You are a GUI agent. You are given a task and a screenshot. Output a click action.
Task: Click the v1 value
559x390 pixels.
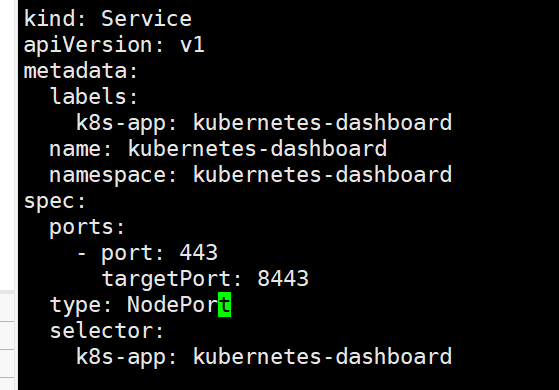[x=192, y=45]
